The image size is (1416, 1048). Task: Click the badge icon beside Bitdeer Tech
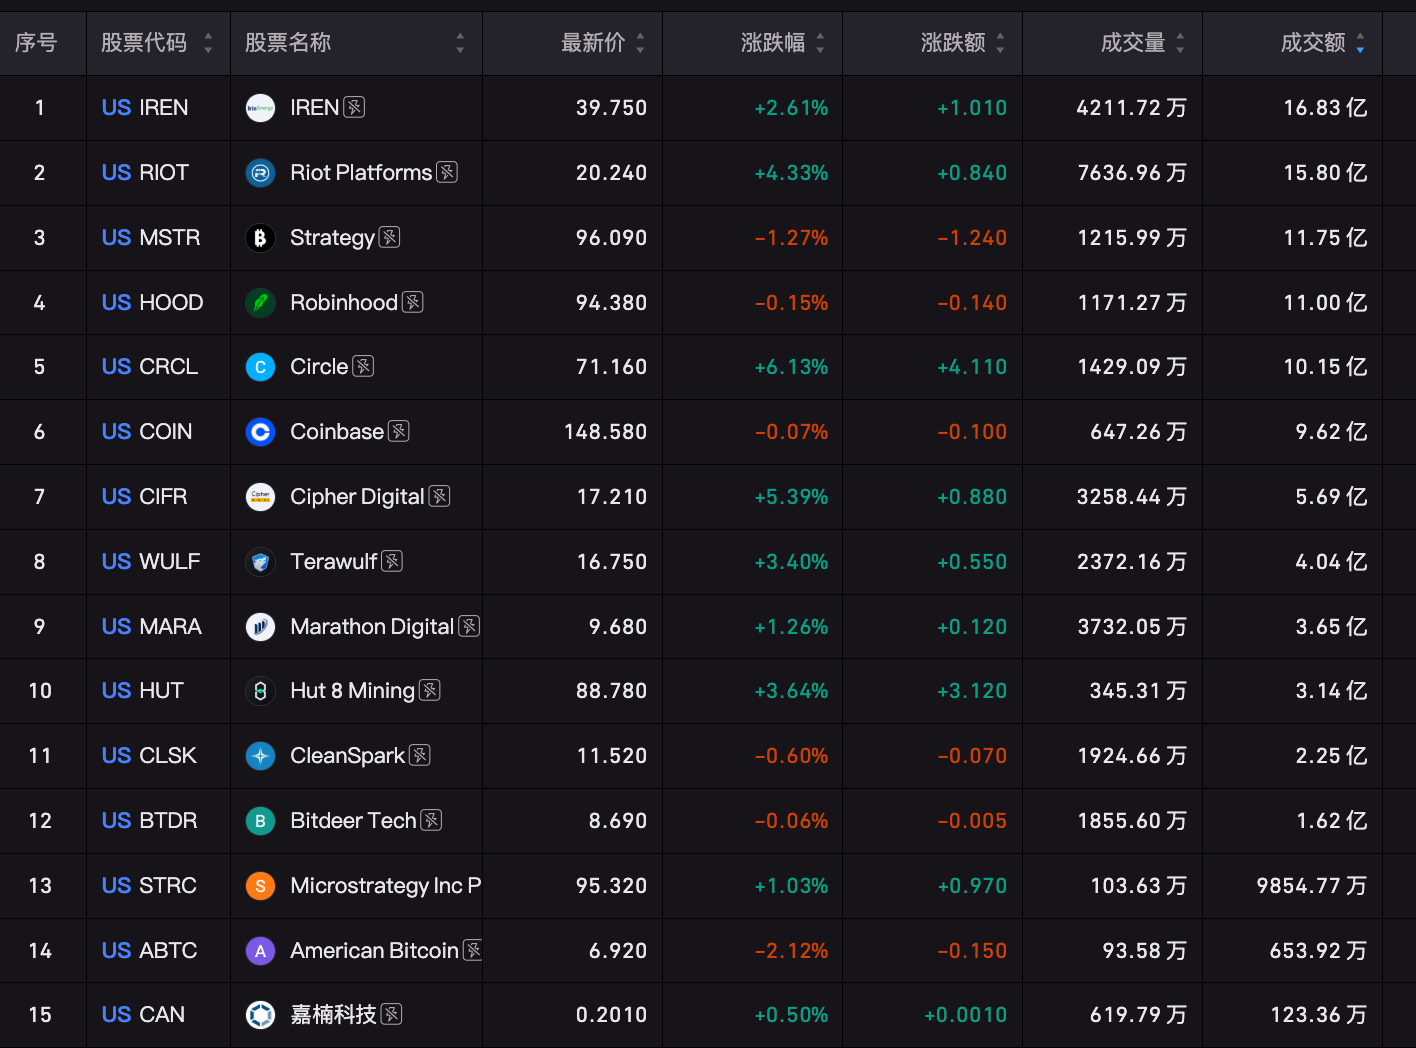point(431,820)
